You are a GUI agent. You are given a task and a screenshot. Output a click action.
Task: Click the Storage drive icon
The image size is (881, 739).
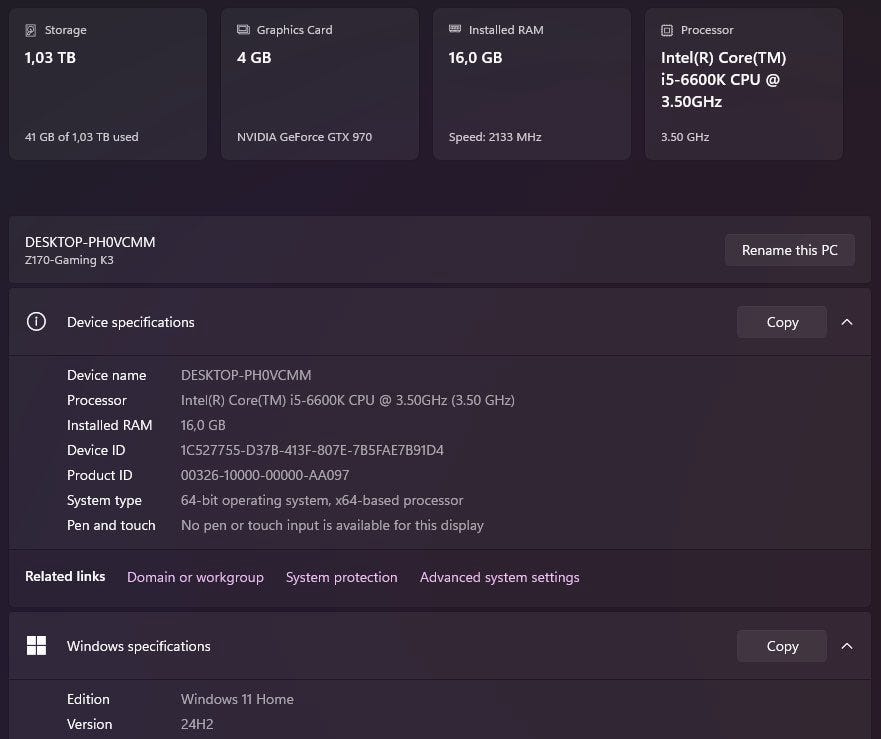click(x=31, y=31)
